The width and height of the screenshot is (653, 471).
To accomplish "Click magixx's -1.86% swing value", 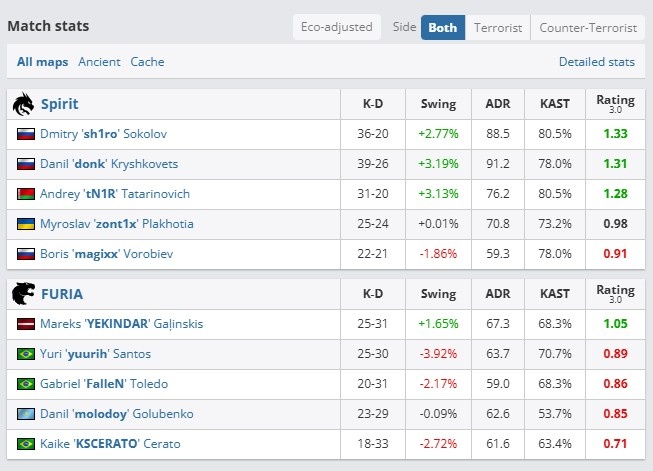I will pyautogui.click(x=438, y=254).
